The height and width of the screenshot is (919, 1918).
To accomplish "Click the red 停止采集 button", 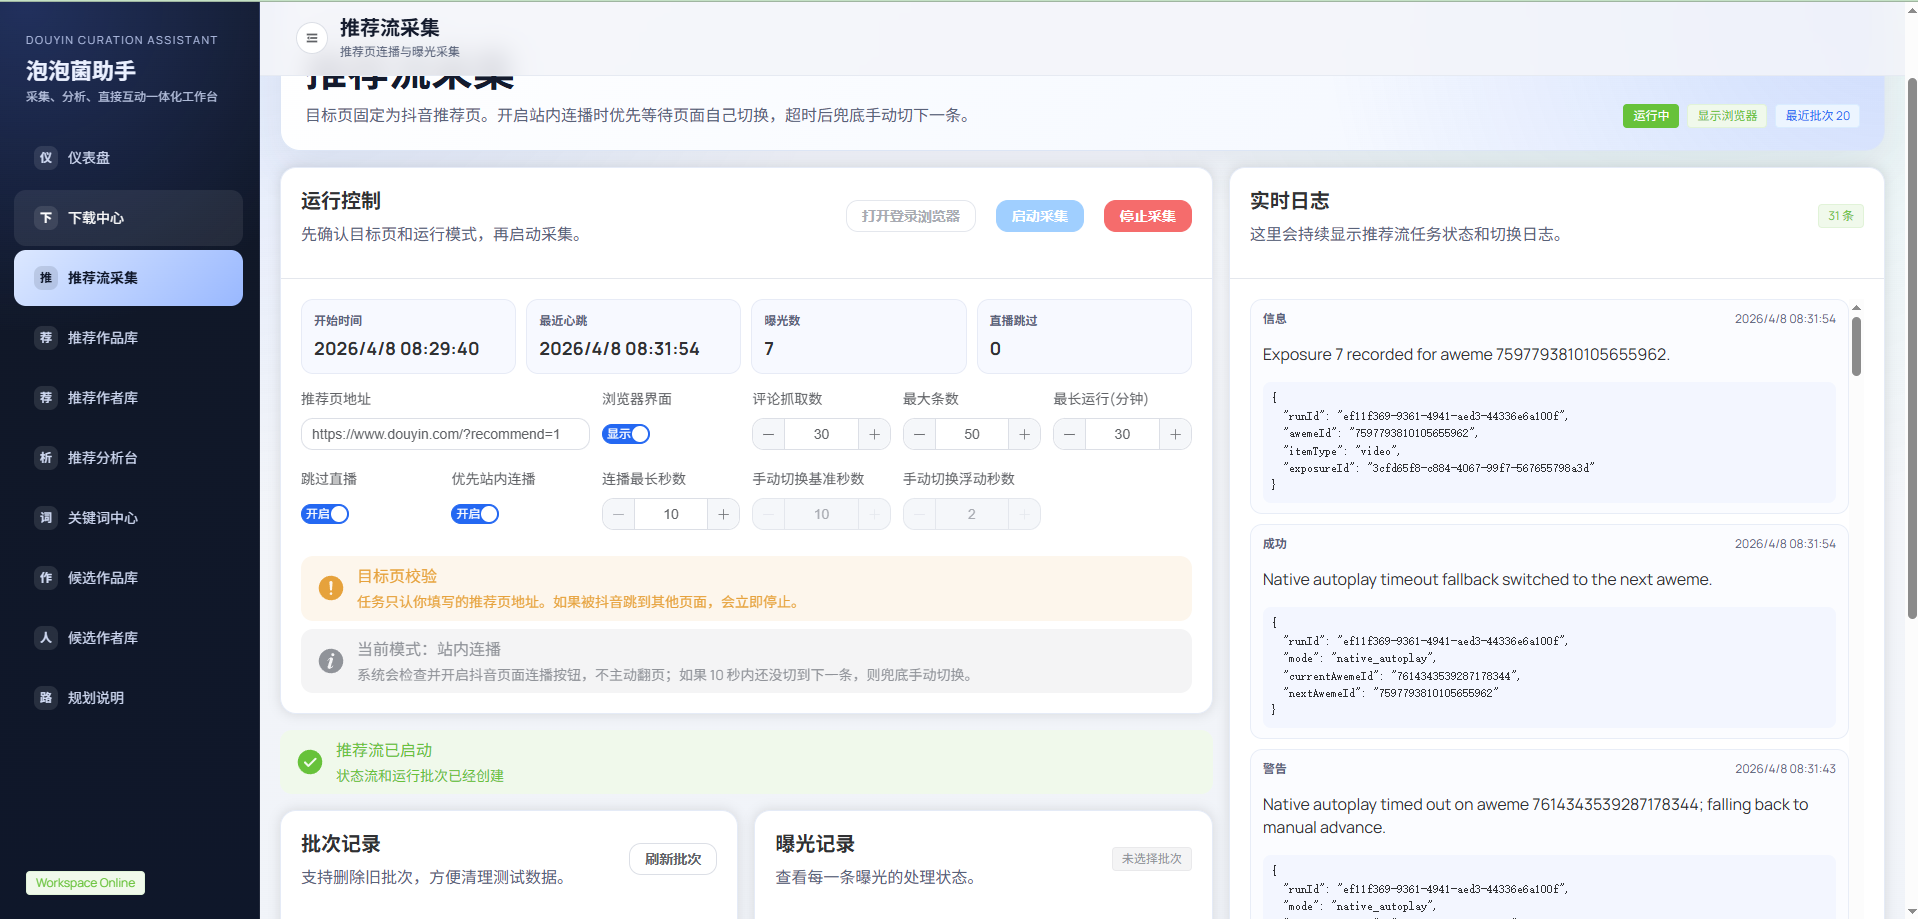I will click(1148, 216).
